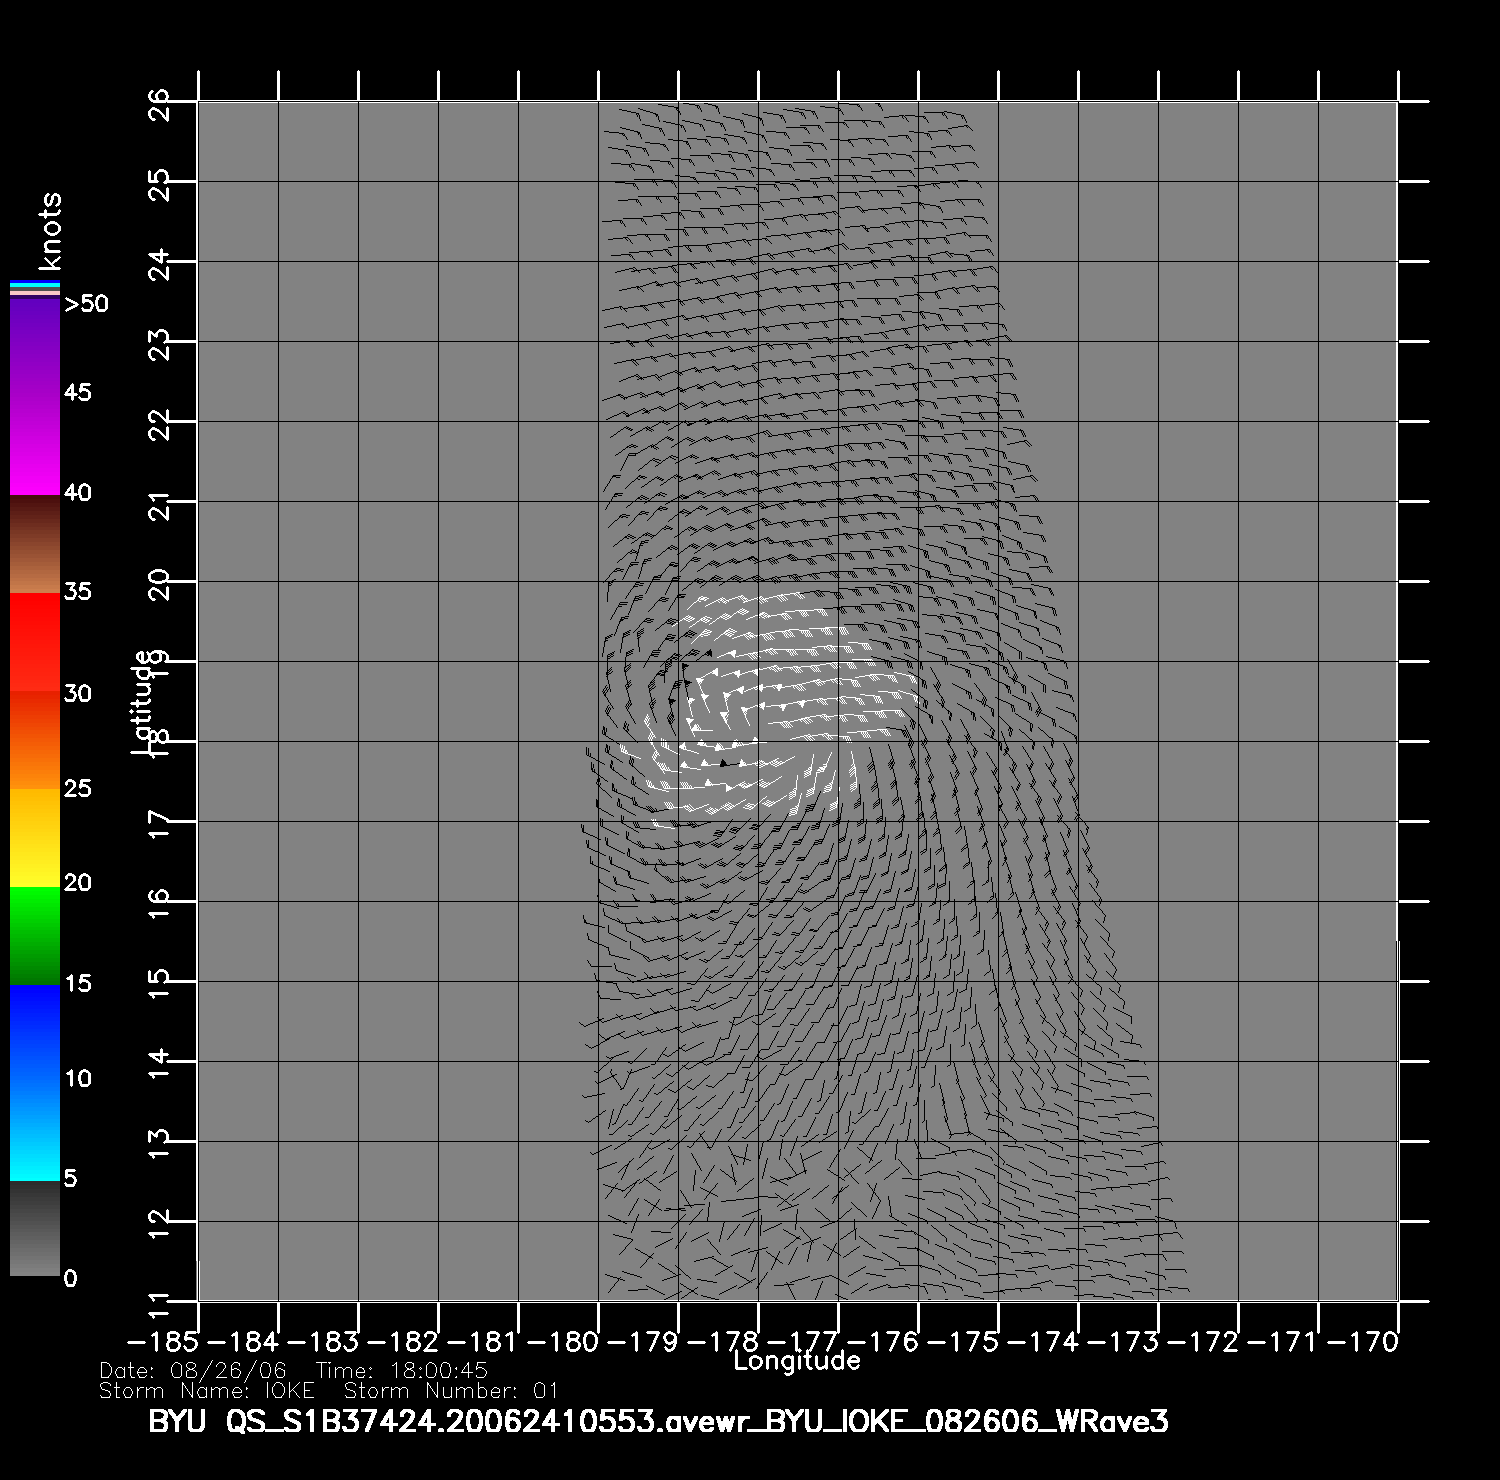Click the '>50' legend label

[86, 304]
